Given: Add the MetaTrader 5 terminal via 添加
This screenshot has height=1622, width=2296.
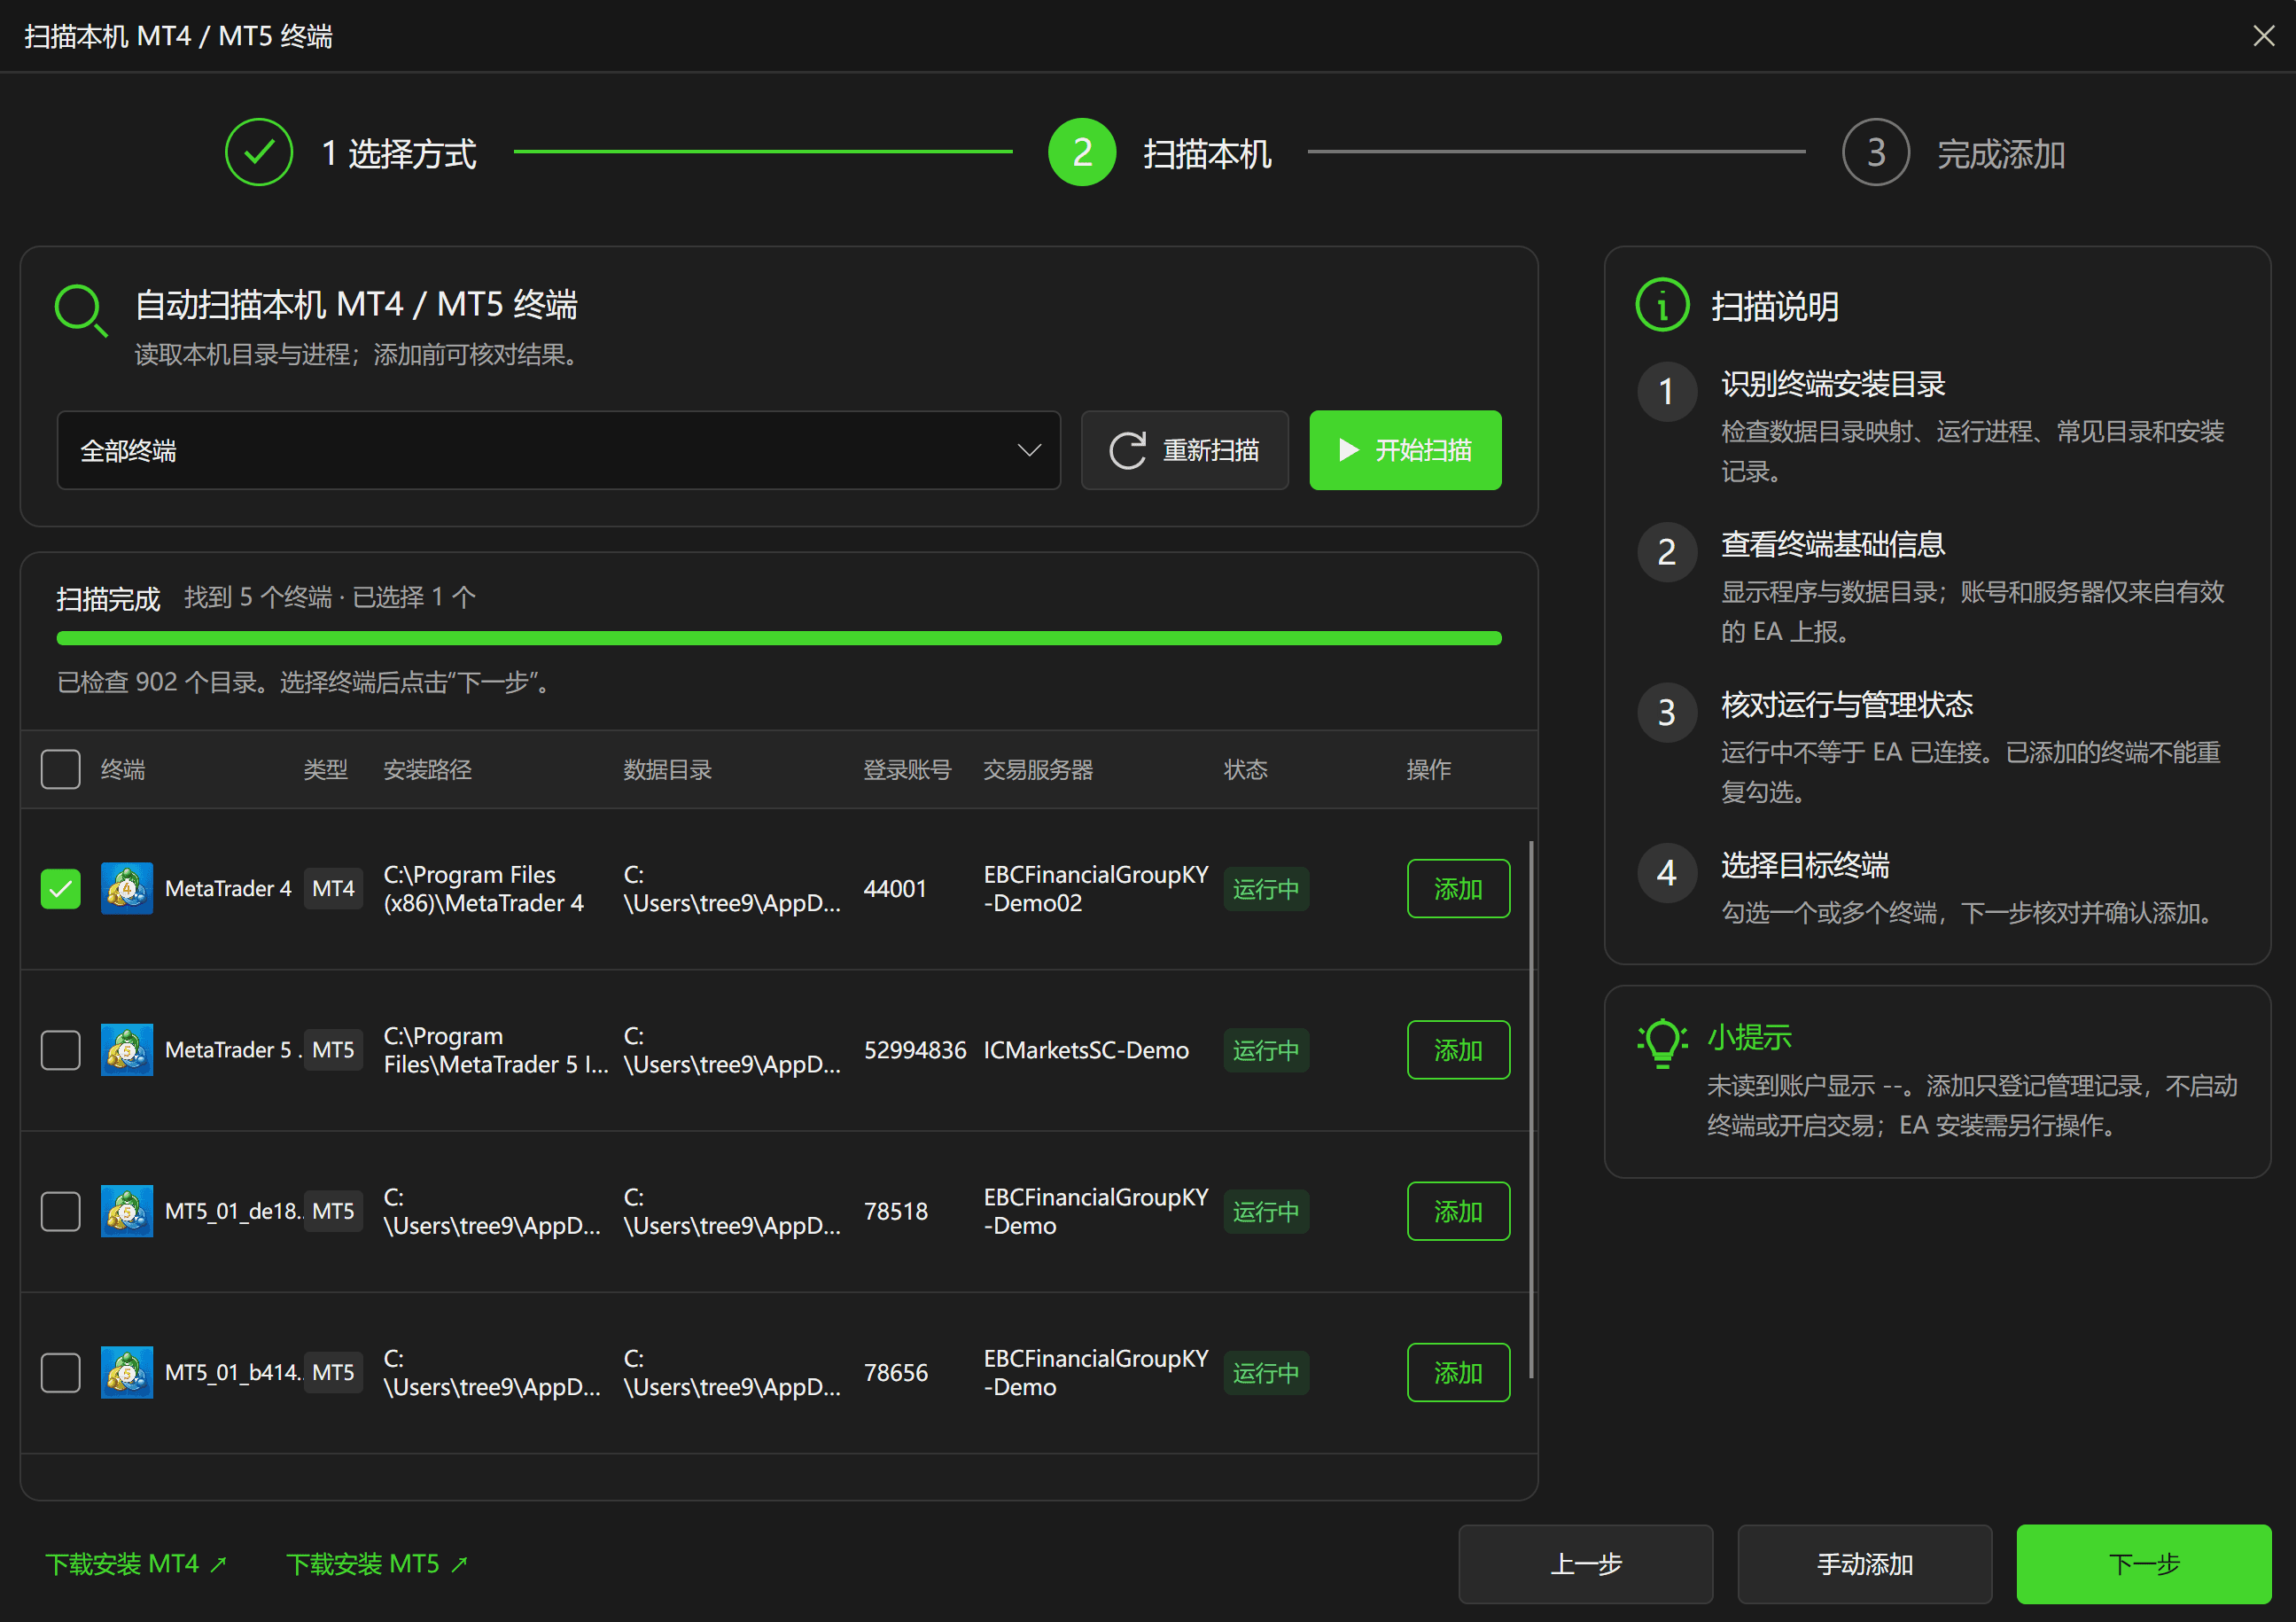Looking at the screenshot, I should pyautogui.click(x=1458, y=1049).
